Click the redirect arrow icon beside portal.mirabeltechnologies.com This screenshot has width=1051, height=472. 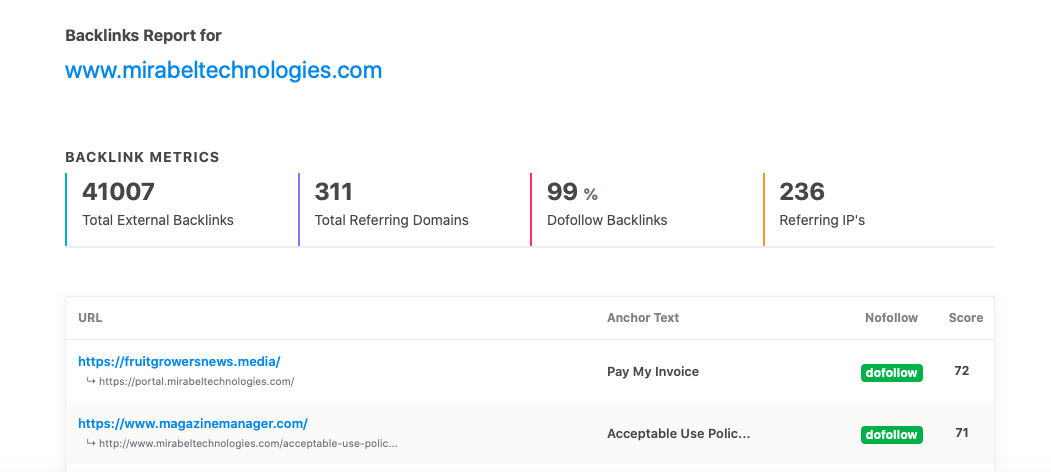pos(90,381)
